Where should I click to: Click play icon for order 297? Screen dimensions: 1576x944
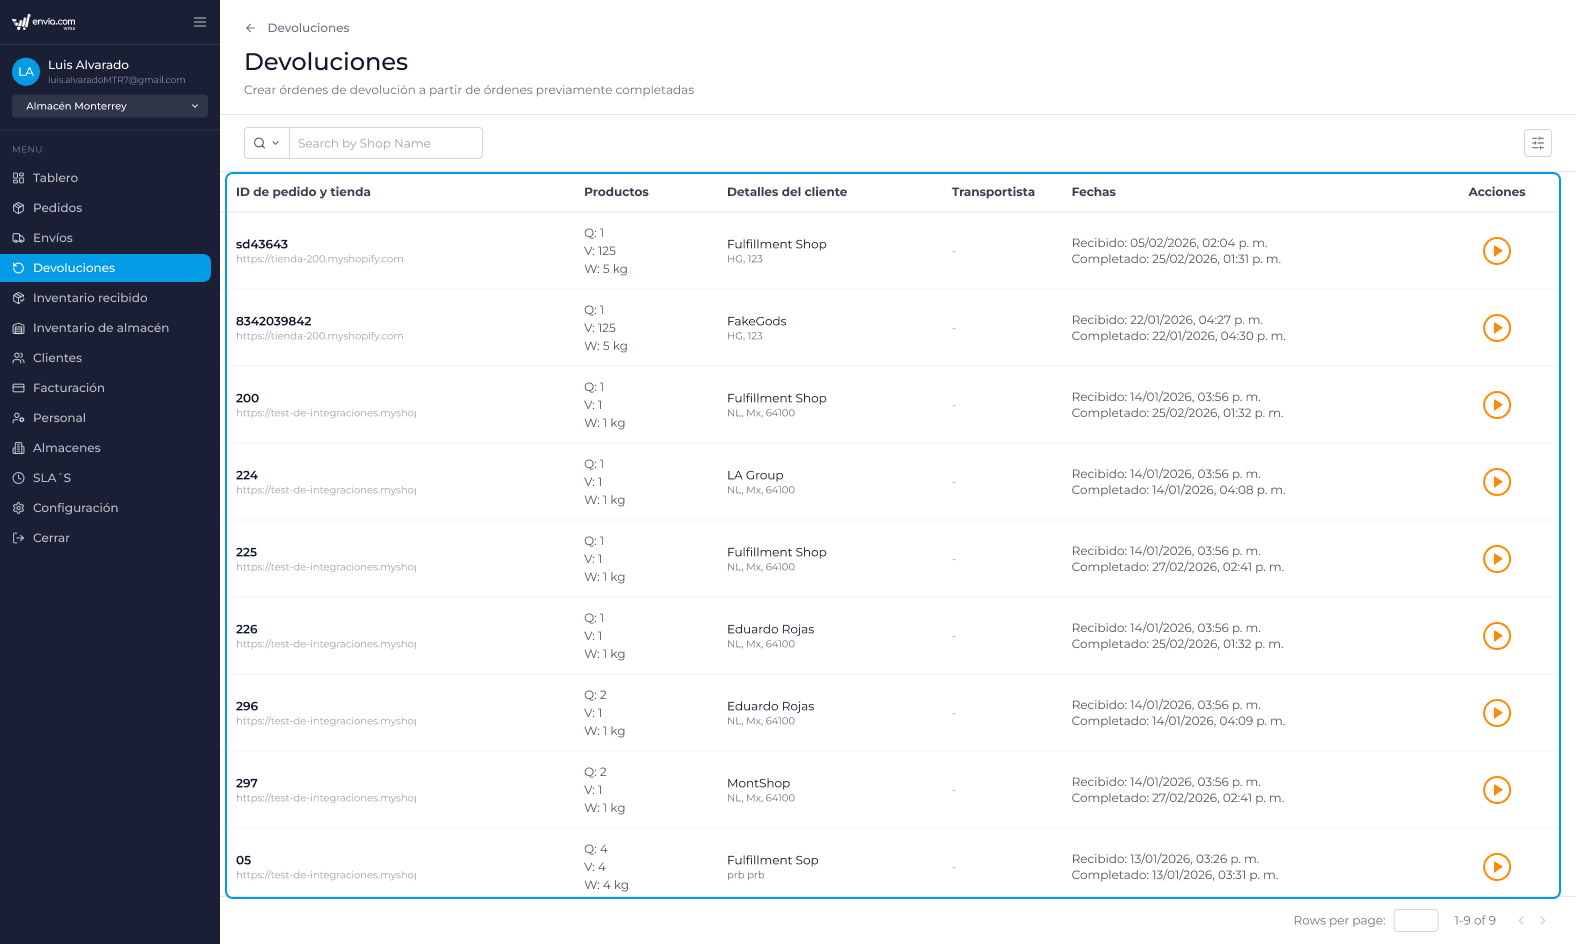click(1496, 790)
